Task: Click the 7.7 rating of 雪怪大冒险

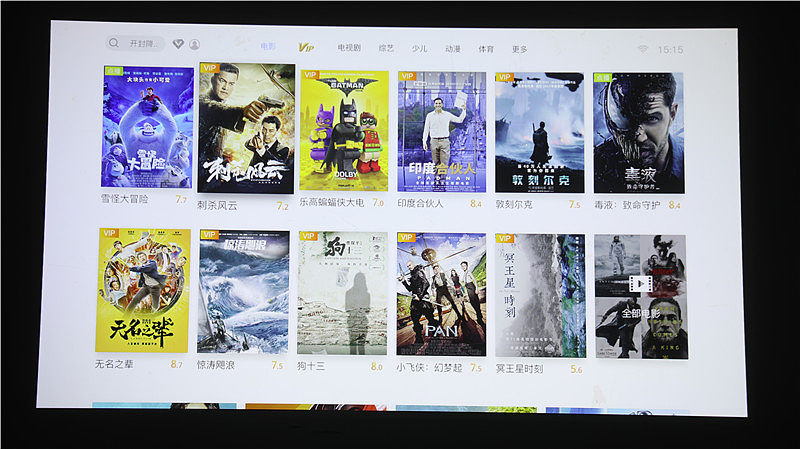Action: (x=181, y=199)
